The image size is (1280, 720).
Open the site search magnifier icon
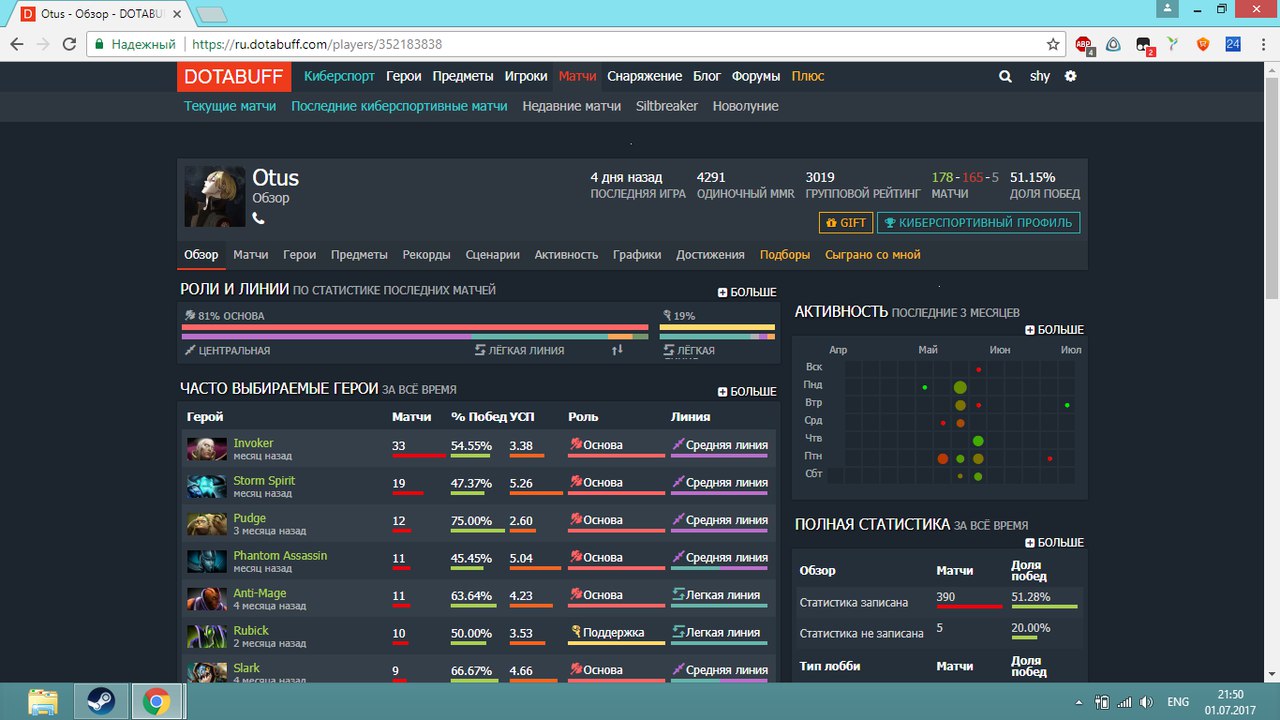click(1005, 76)
